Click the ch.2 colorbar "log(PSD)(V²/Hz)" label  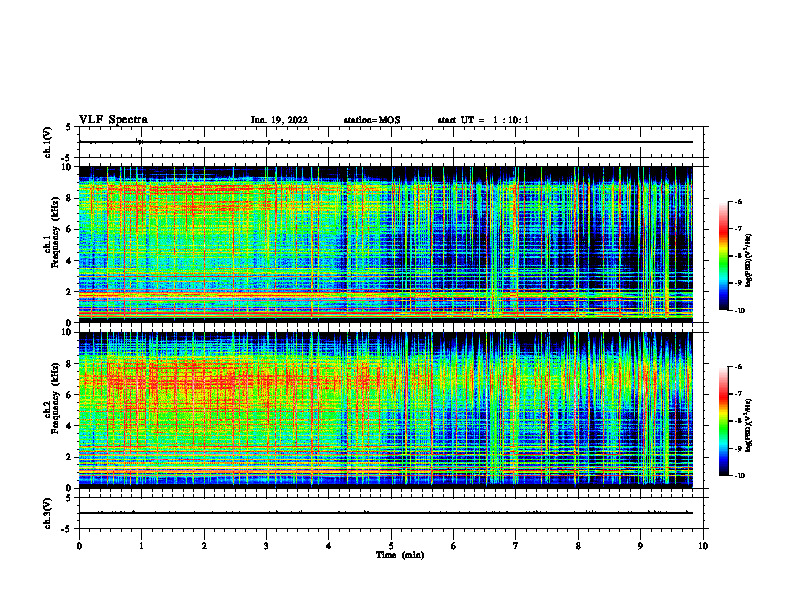pos(749,425)
